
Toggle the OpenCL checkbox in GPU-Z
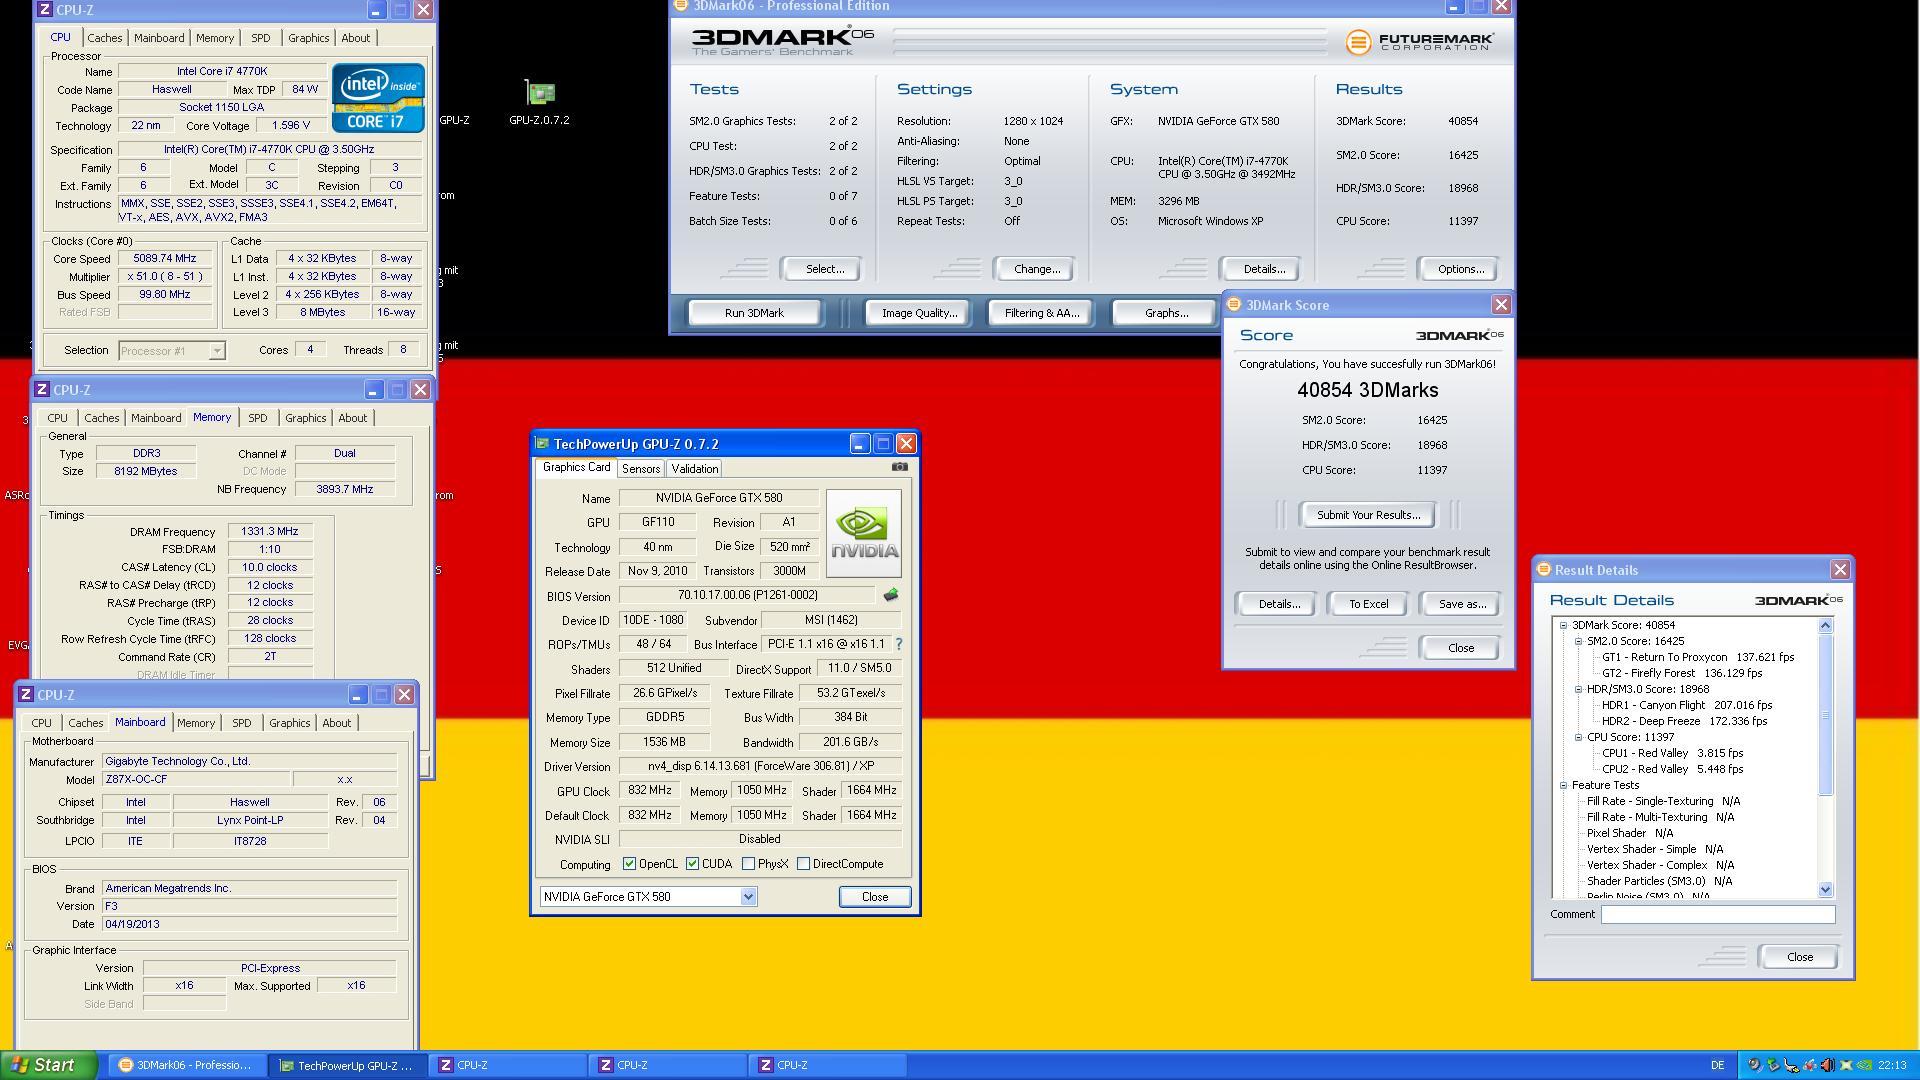[629, 864]
